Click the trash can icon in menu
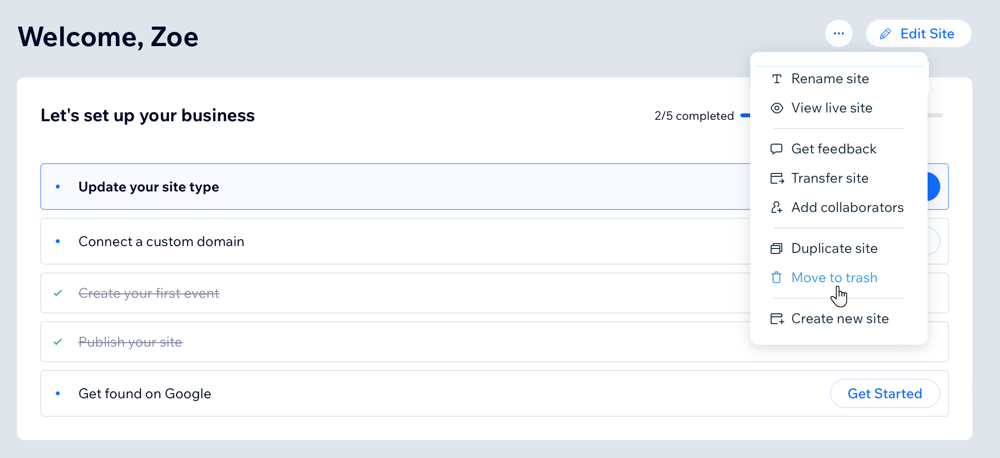 [776, 278]
